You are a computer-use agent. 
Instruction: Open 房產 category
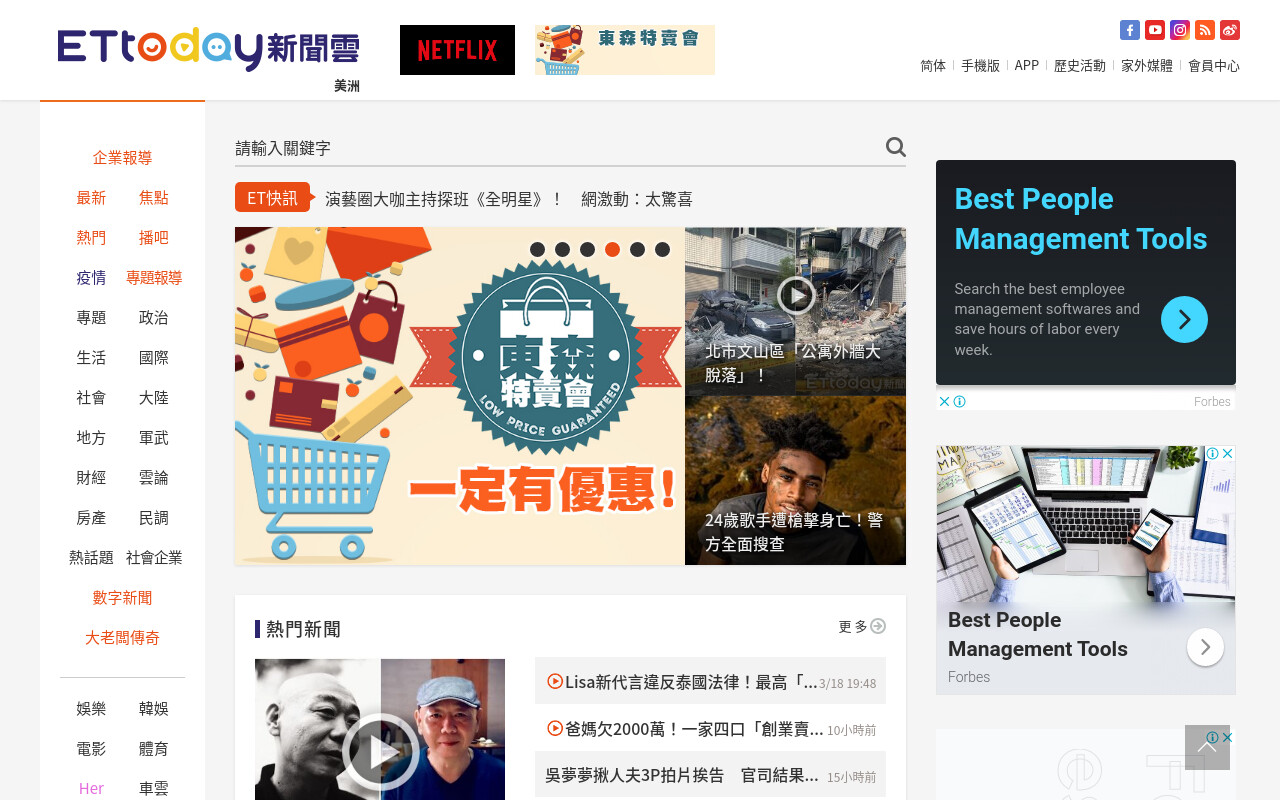pyautogui.click(x=91, y=517)
